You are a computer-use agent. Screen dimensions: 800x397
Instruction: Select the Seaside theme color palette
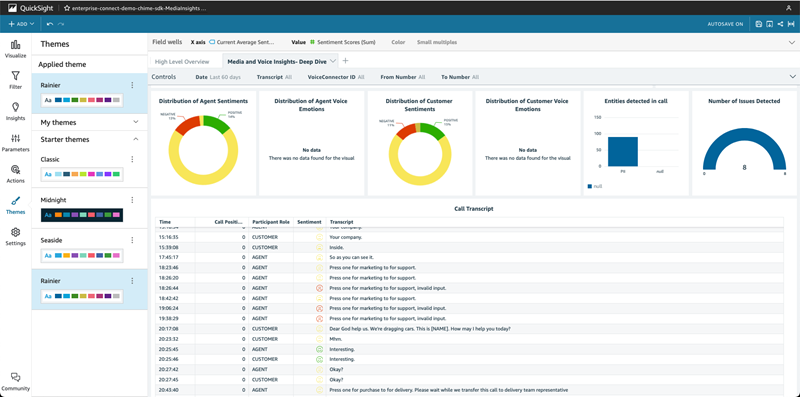coord(82,255)
